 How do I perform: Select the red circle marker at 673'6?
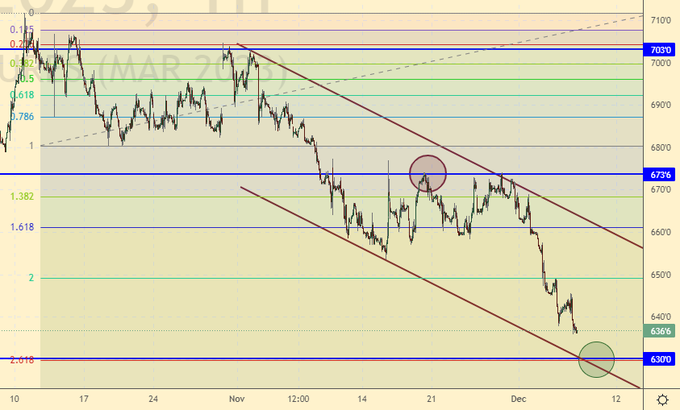point(428,173)
